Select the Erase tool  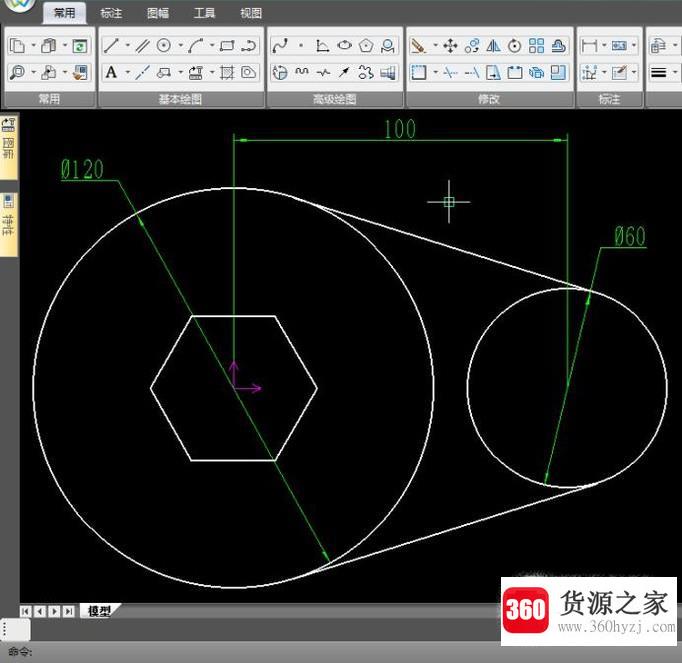click(419, 45)
